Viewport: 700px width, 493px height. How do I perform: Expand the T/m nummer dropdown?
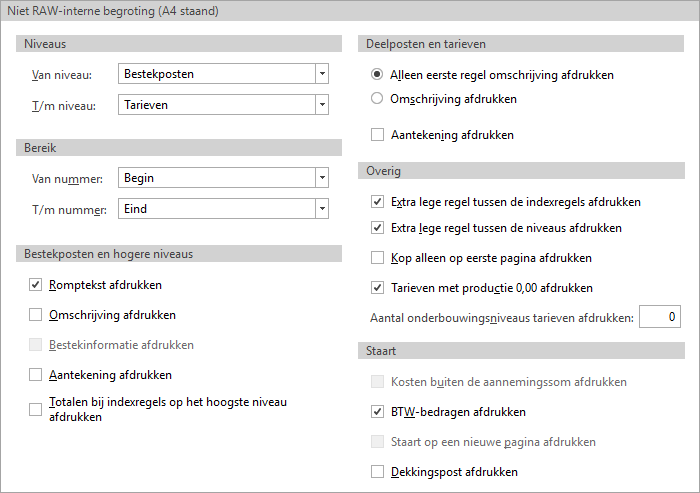(x=321, y=208)
